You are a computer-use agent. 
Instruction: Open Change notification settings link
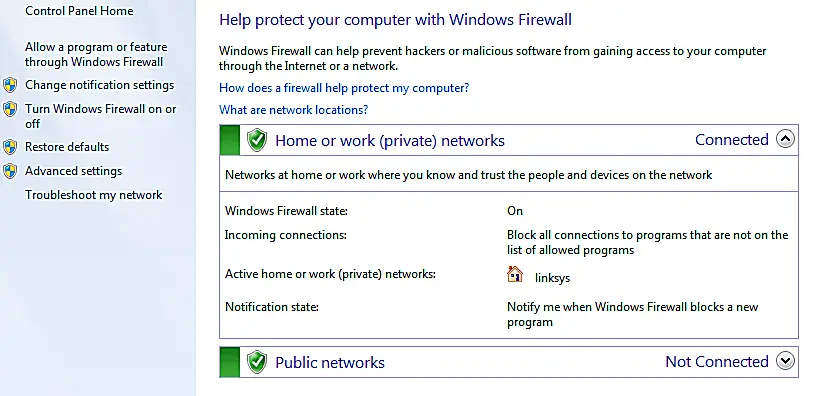pos(100,85)
